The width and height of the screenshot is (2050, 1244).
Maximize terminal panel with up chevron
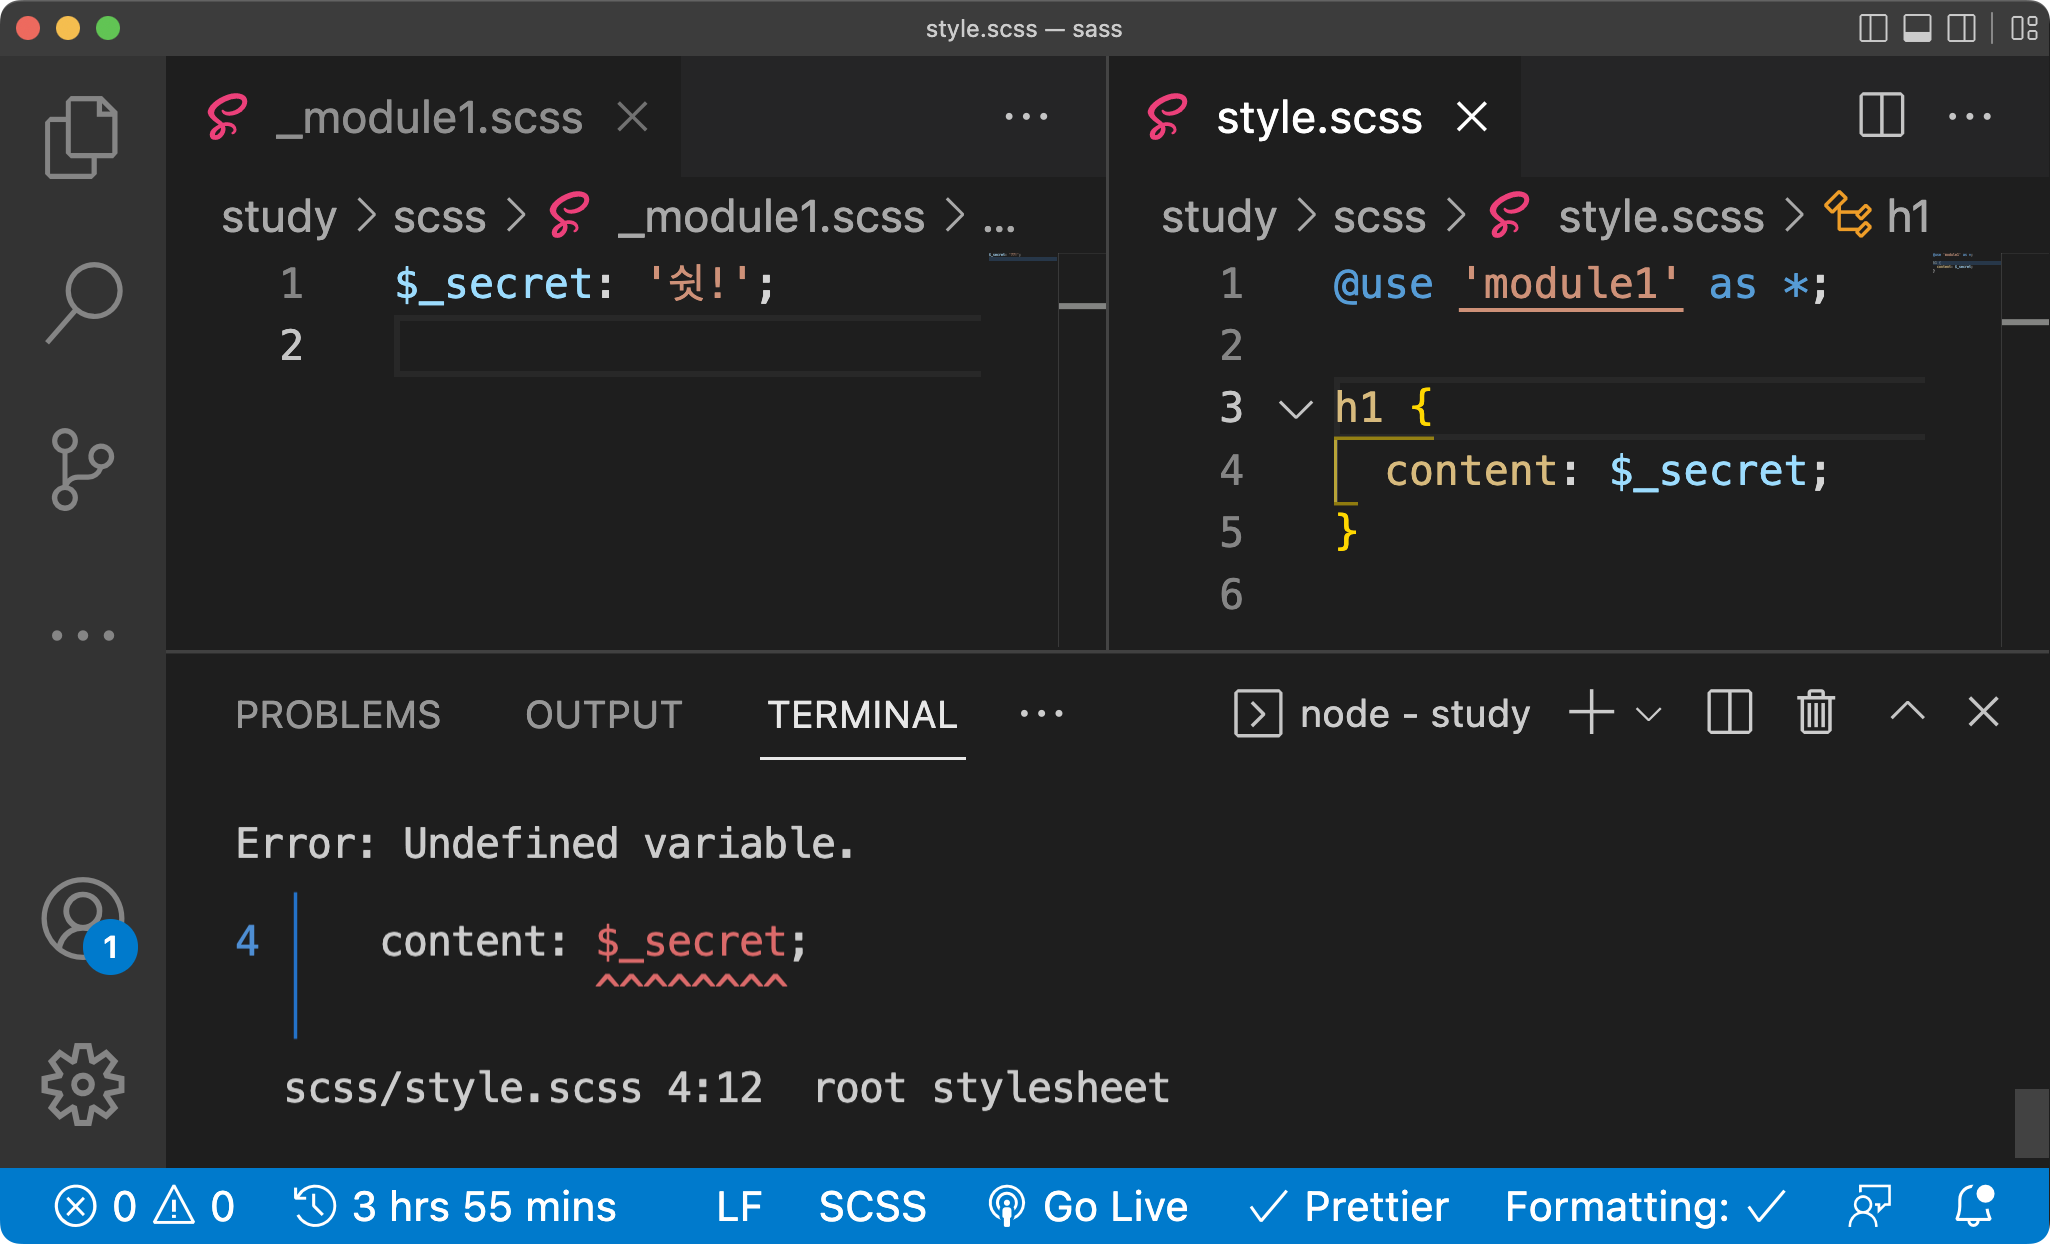(x=1907, y=712)
